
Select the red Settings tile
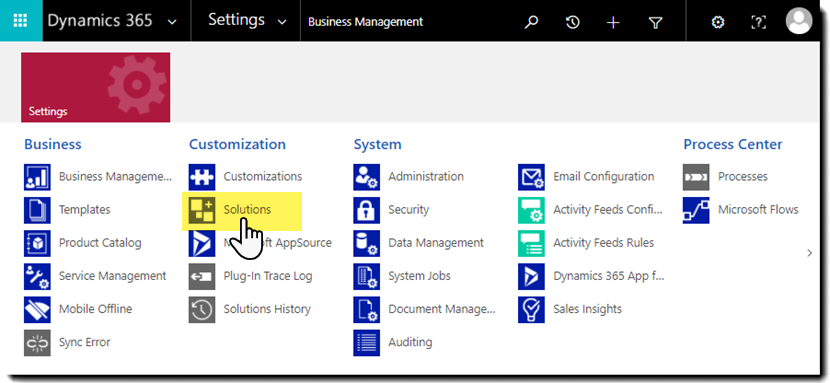(96, 87)
